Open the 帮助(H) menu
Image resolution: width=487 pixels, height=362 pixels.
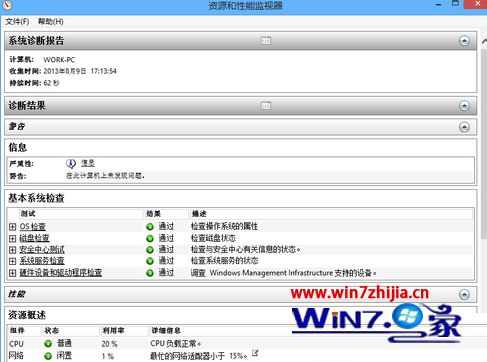51,22
